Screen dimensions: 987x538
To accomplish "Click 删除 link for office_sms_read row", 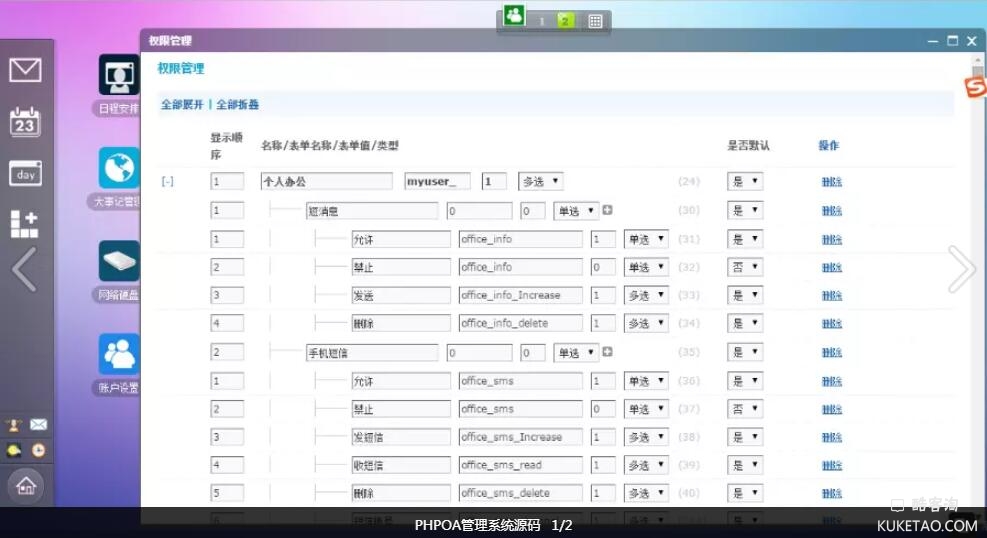I will 832,466.
